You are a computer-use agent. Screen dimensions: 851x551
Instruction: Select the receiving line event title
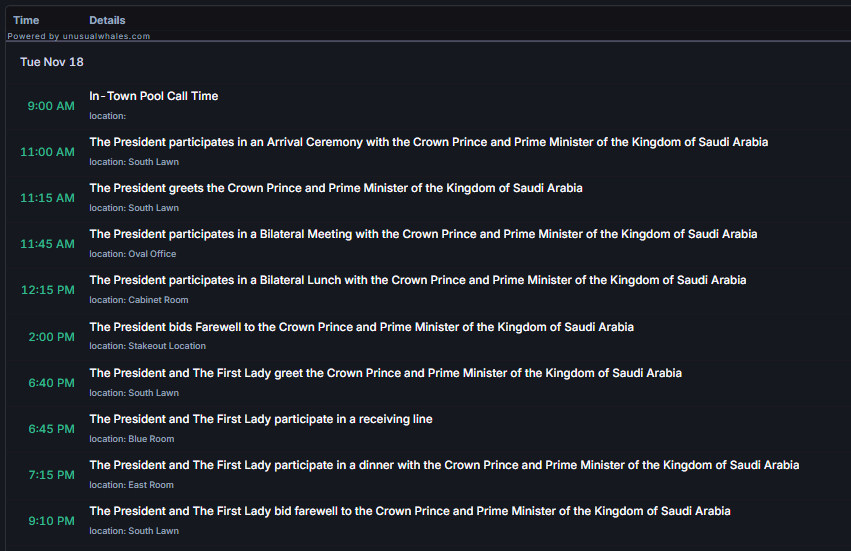point(260,419)
